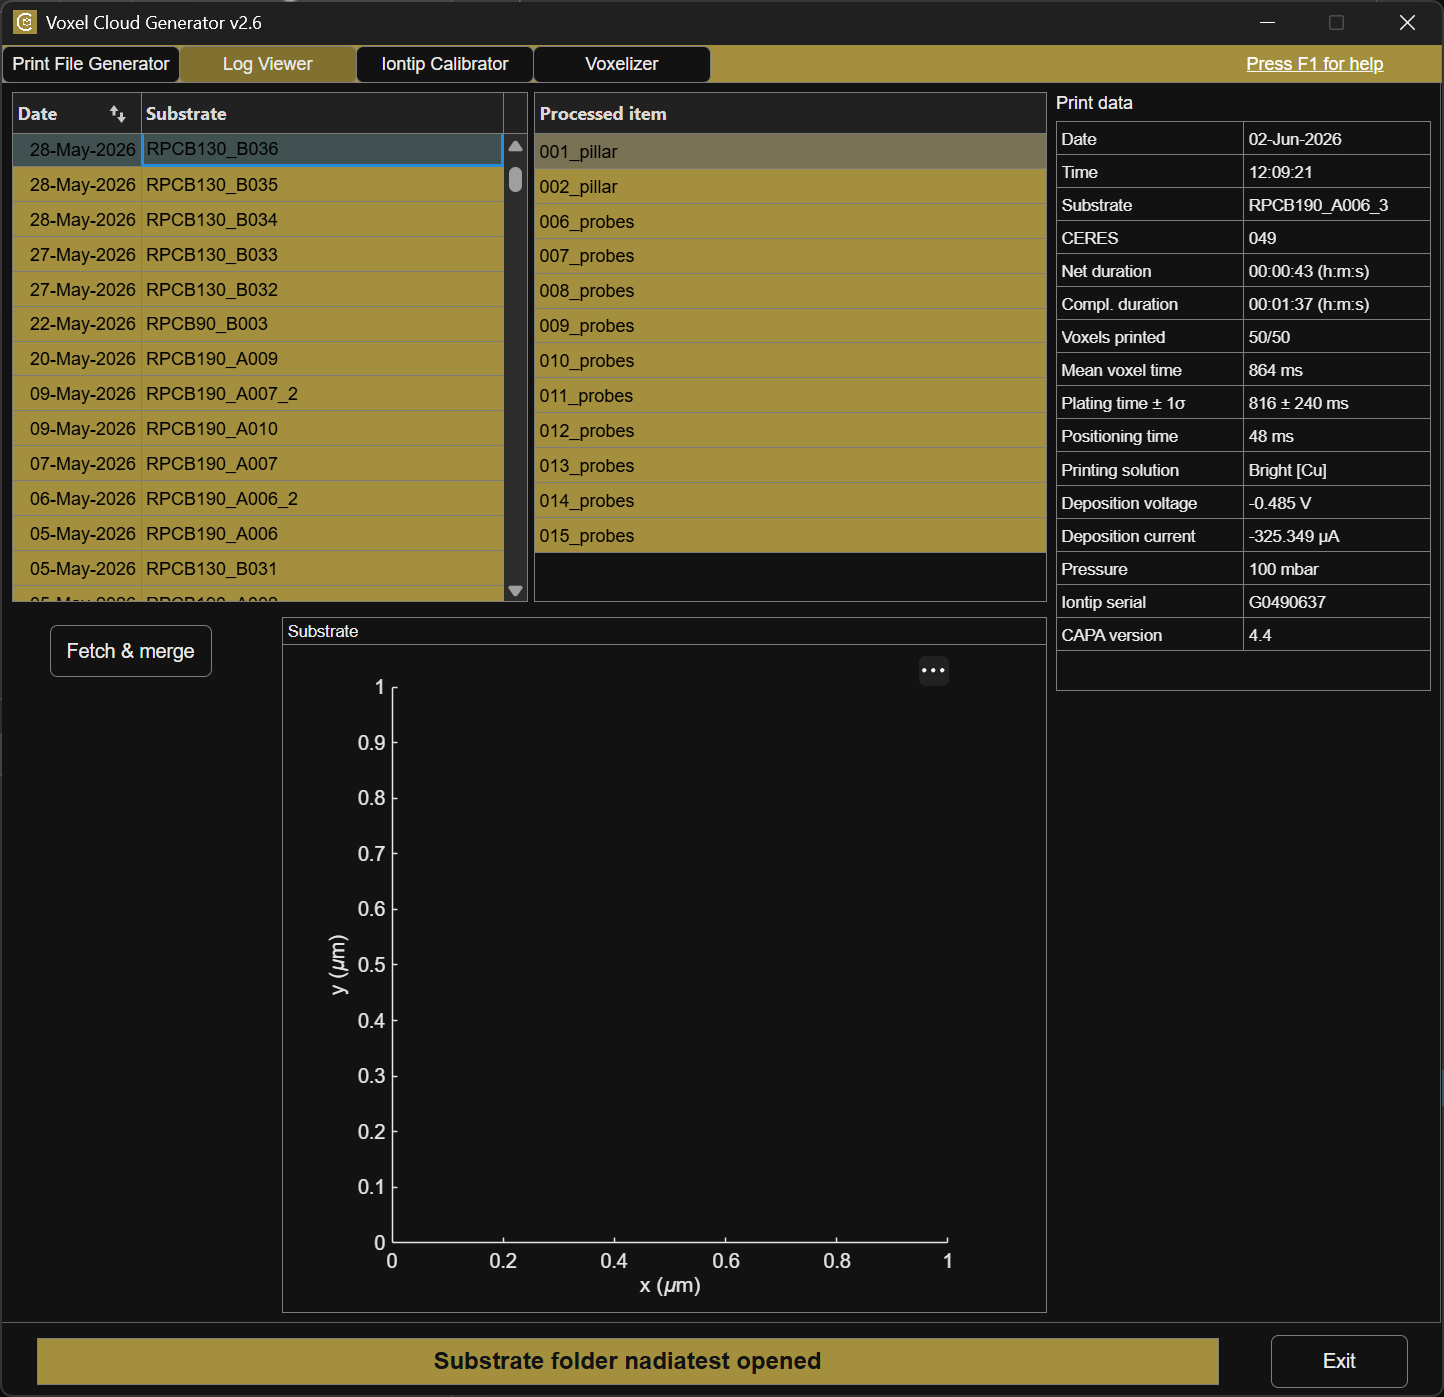This screenshot has height=1397, width=1444.
Task: Select substrate row RPCB190_A010
Action: click(x=258, y=429)
